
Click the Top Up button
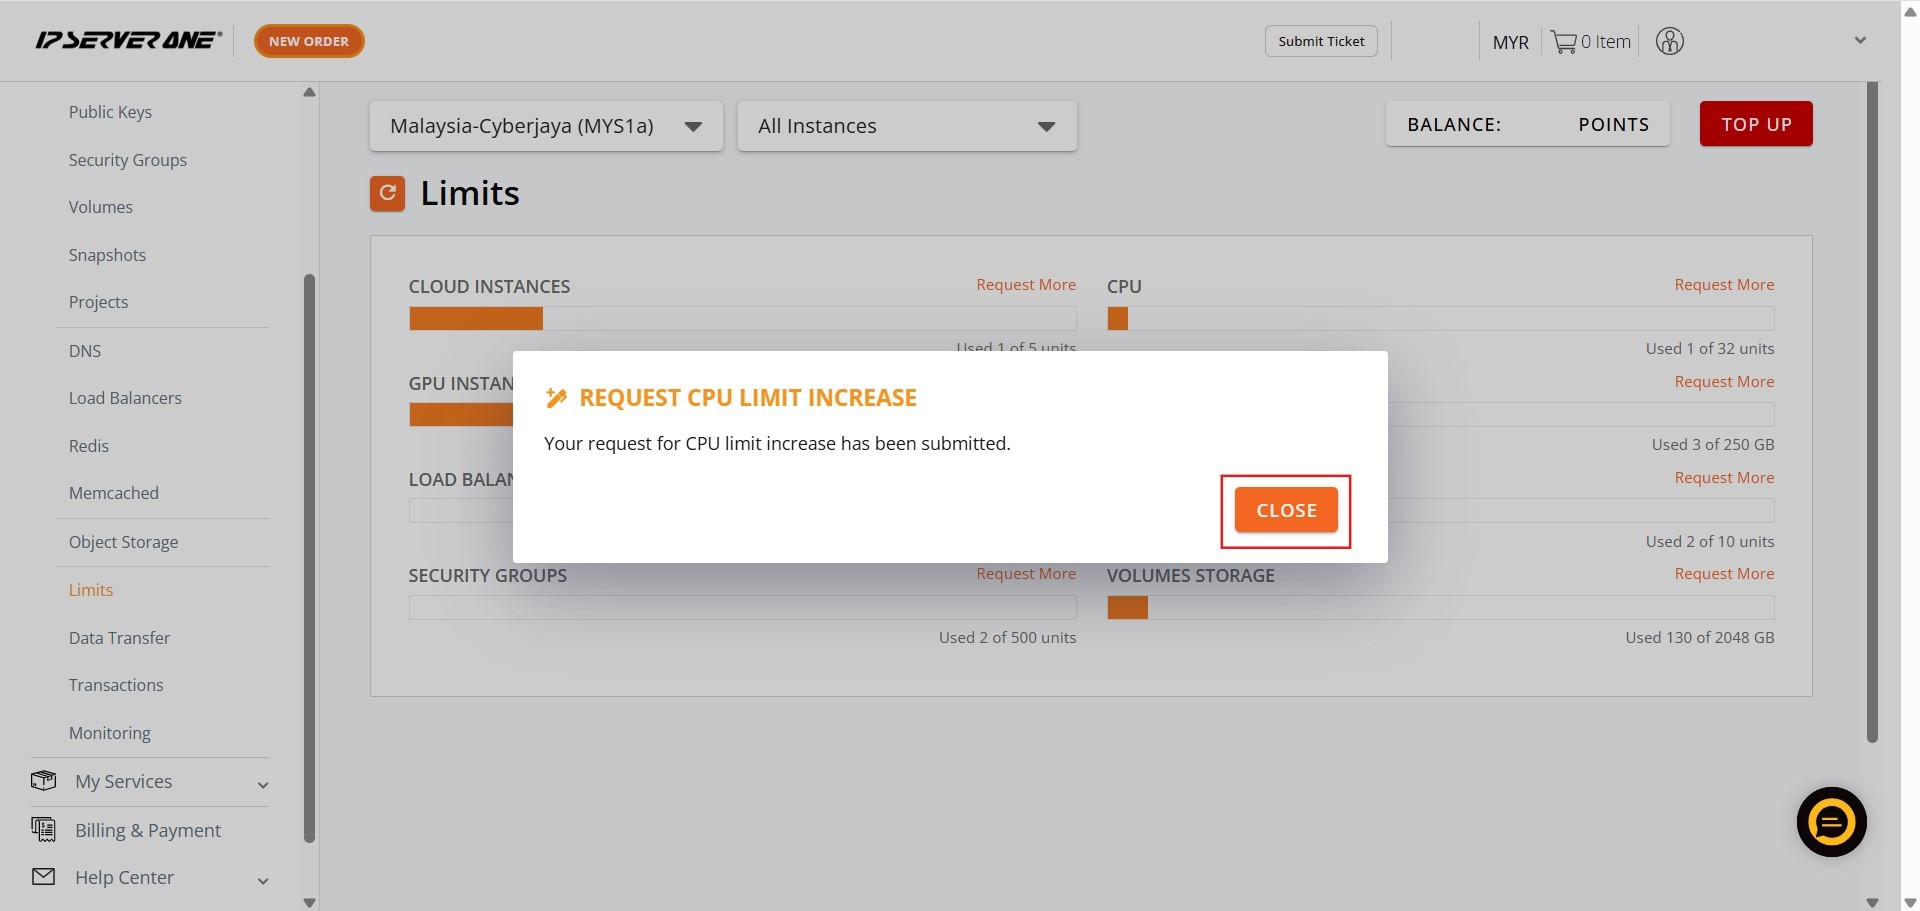1755,124
